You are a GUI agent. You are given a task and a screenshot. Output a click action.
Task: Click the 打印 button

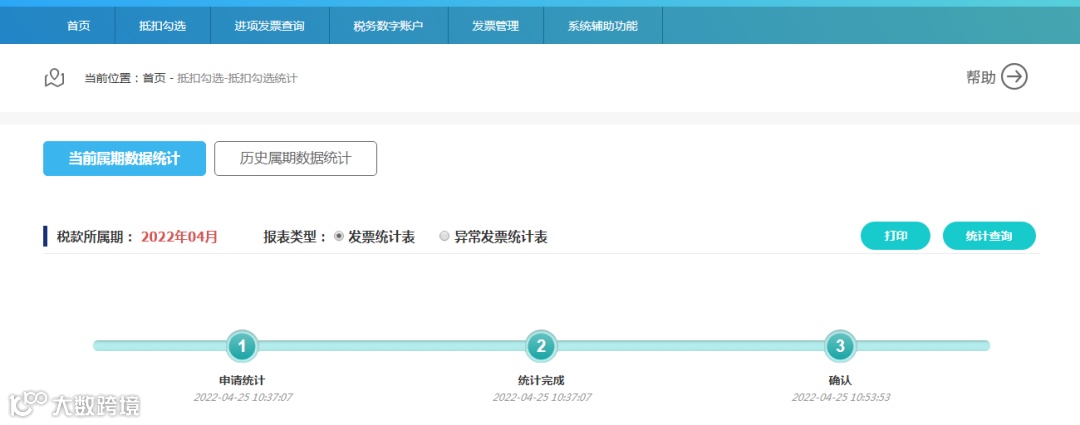click(895, 236)
